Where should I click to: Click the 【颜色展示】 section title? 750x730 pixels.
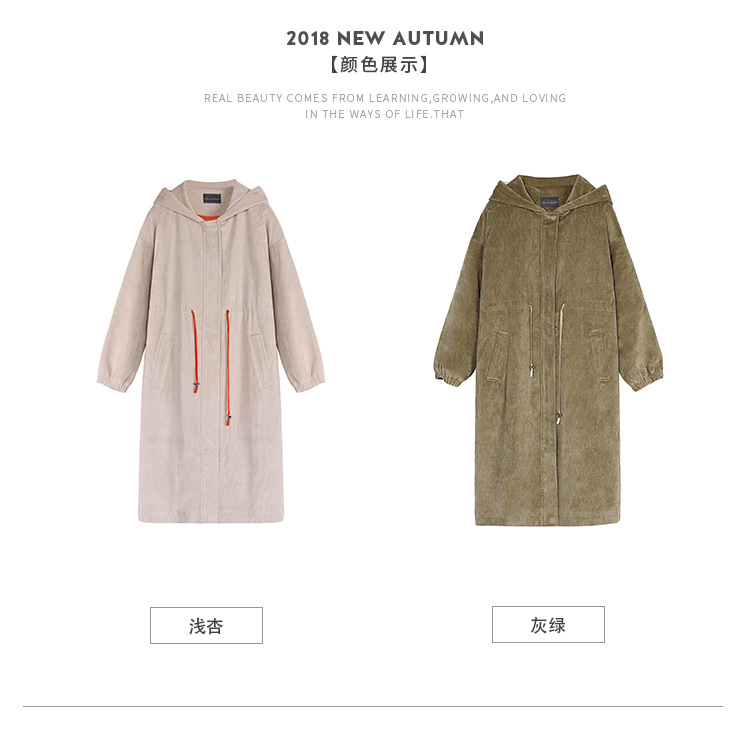click(379, 65)
